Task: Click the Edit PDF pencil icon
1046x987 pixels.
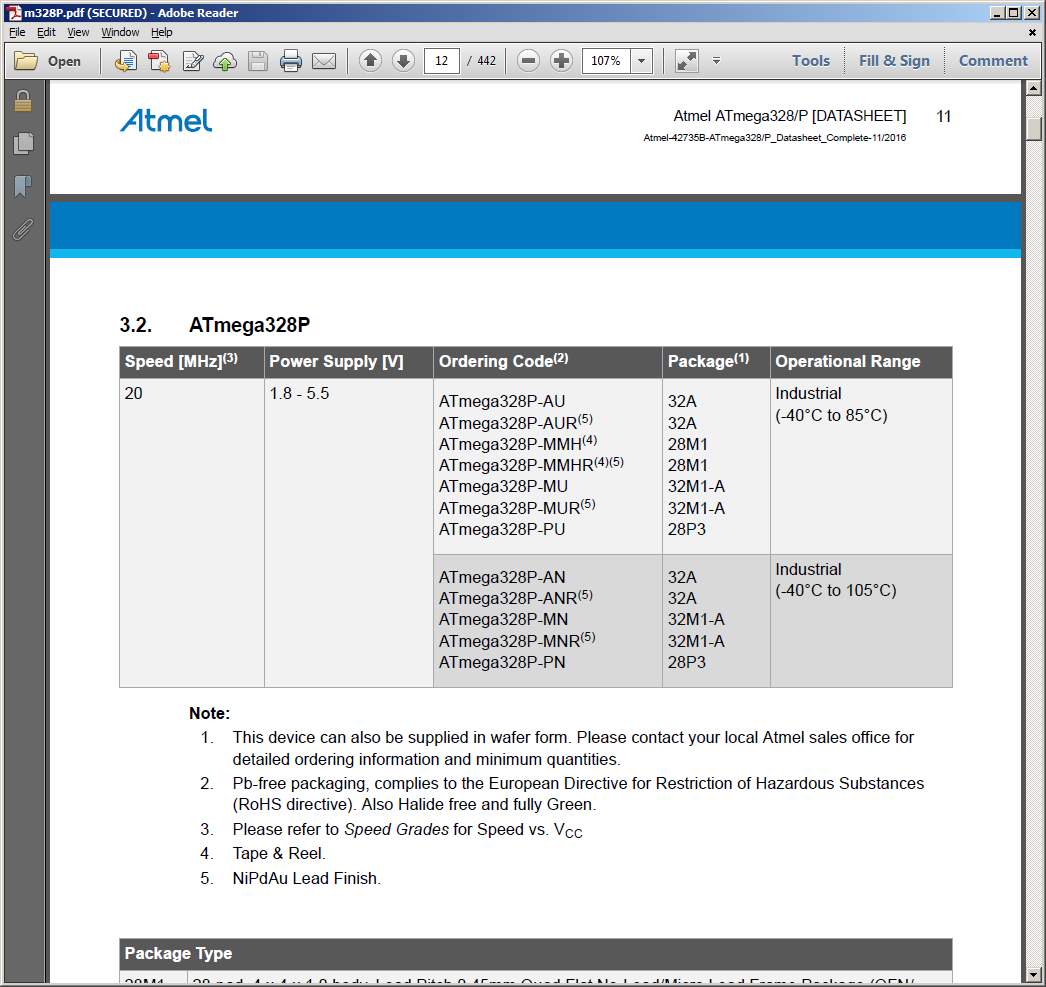Action: coord(193,61)
